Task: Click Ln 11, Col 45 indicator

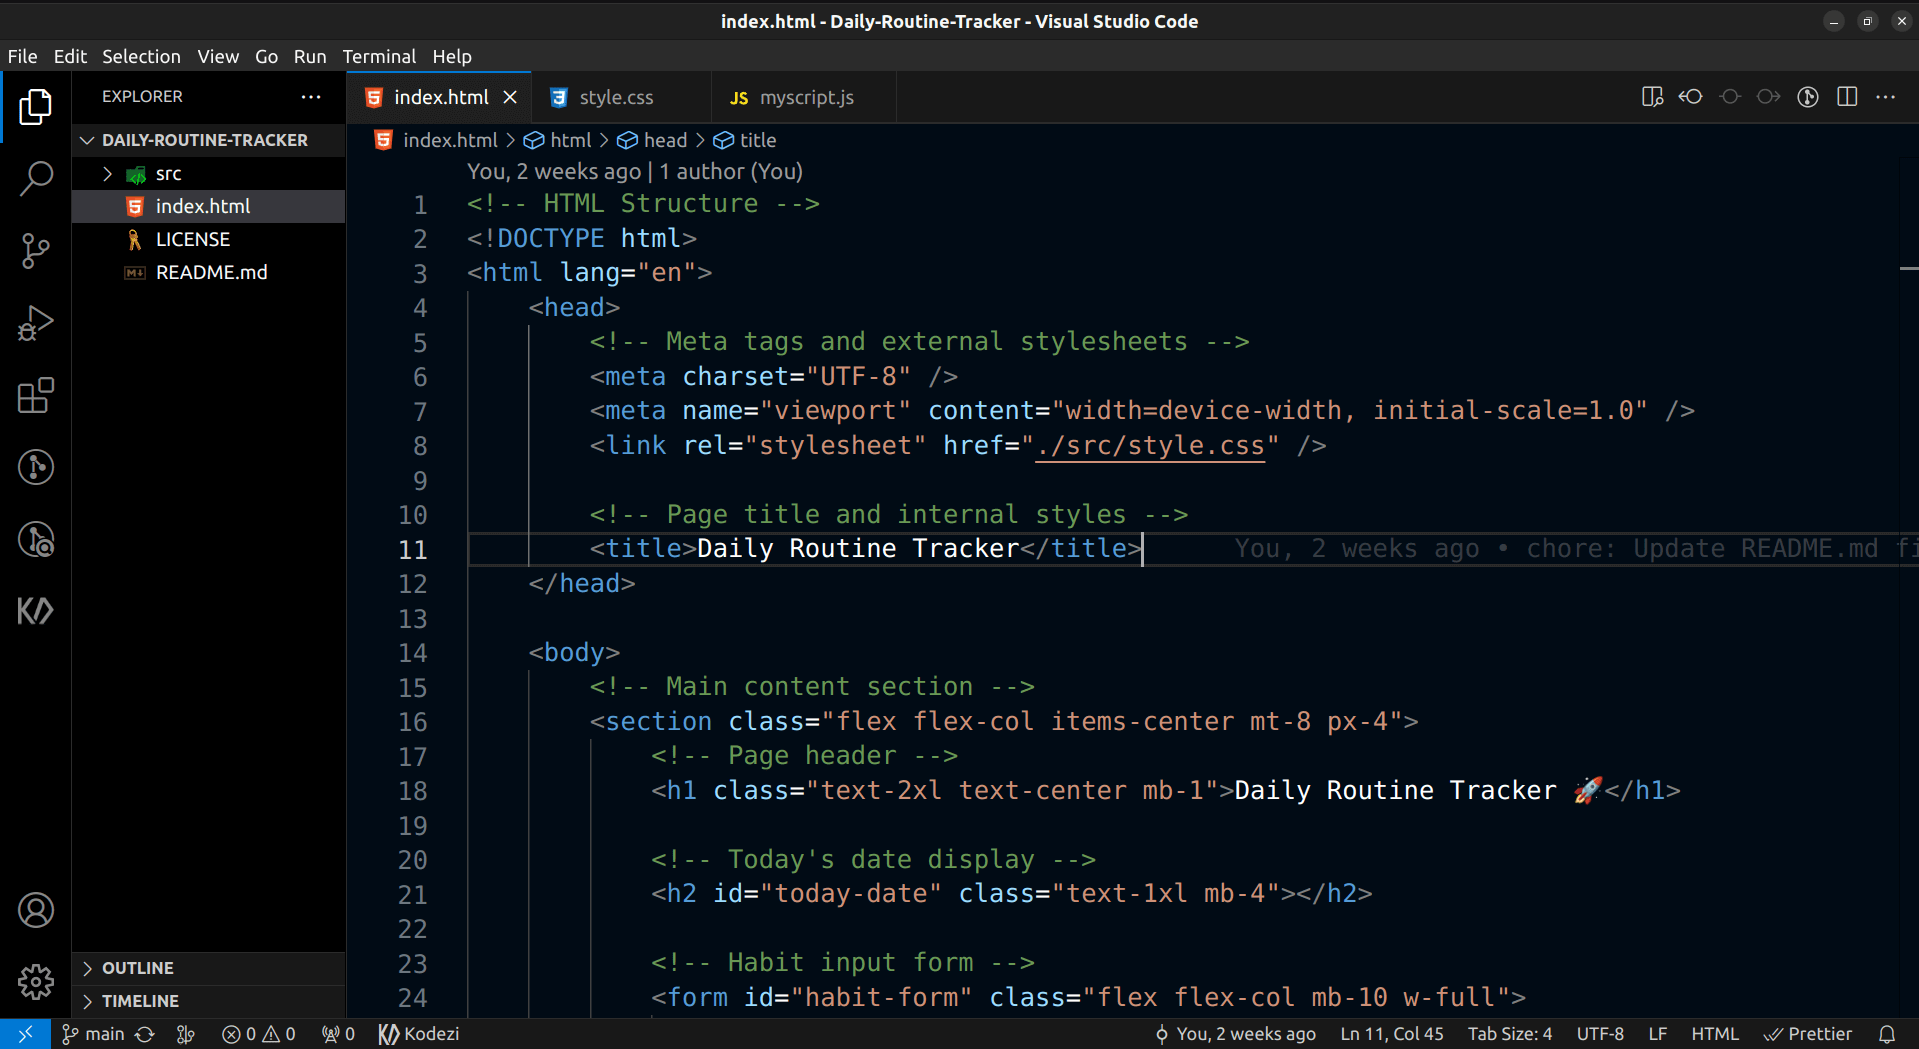Action: [x=1392, y=1034]
